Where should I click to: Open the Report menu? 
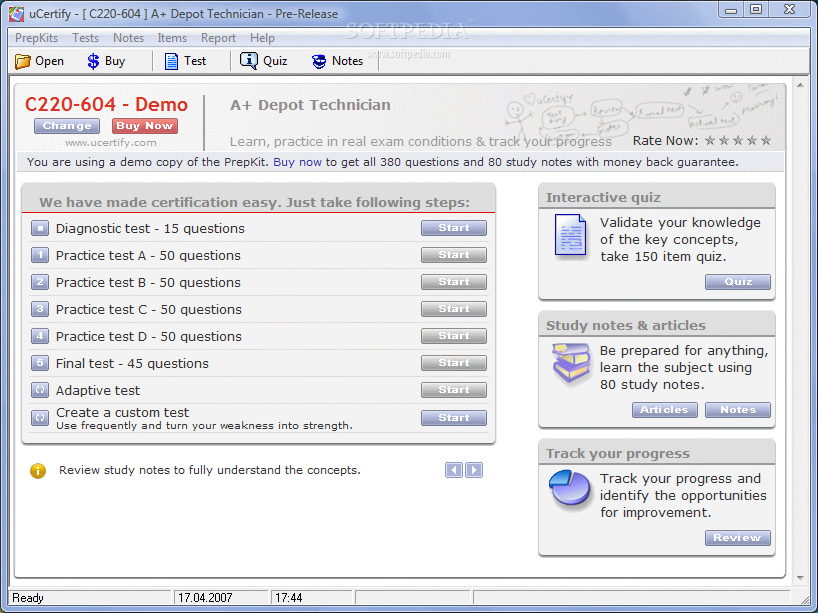(218, 38)
